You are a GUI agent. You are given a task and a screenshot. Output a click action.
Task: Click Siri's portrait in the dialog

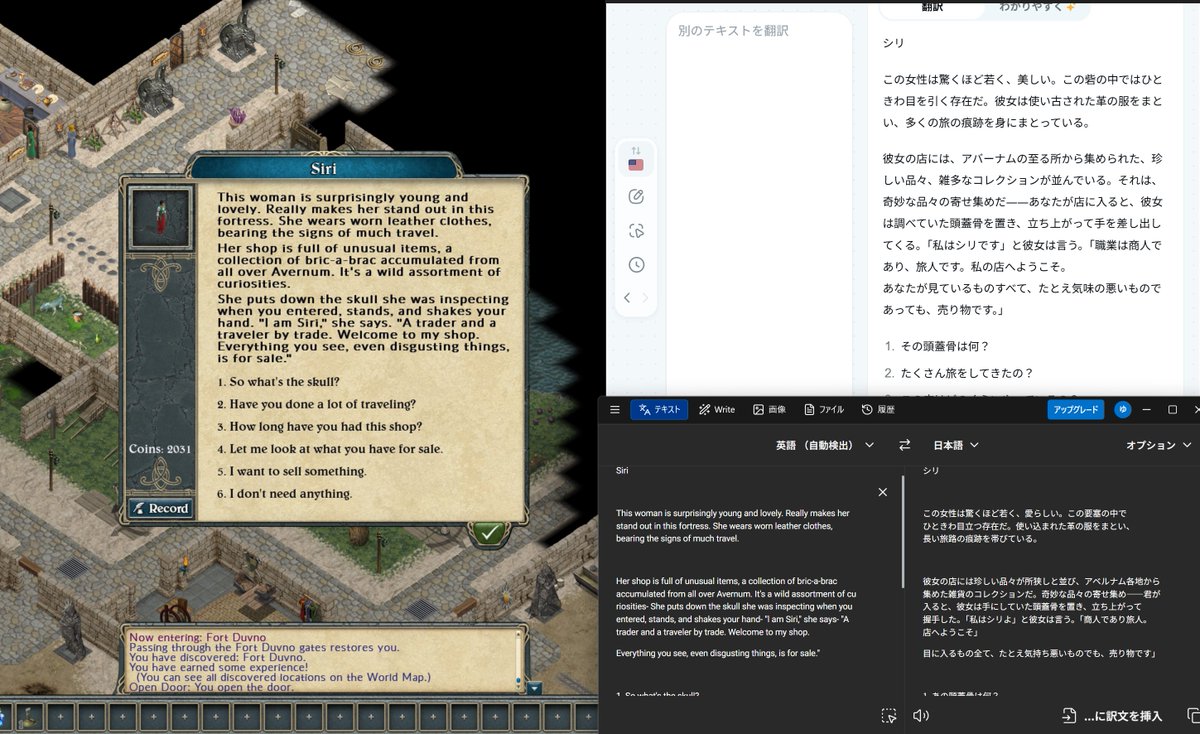pos(159,217)
